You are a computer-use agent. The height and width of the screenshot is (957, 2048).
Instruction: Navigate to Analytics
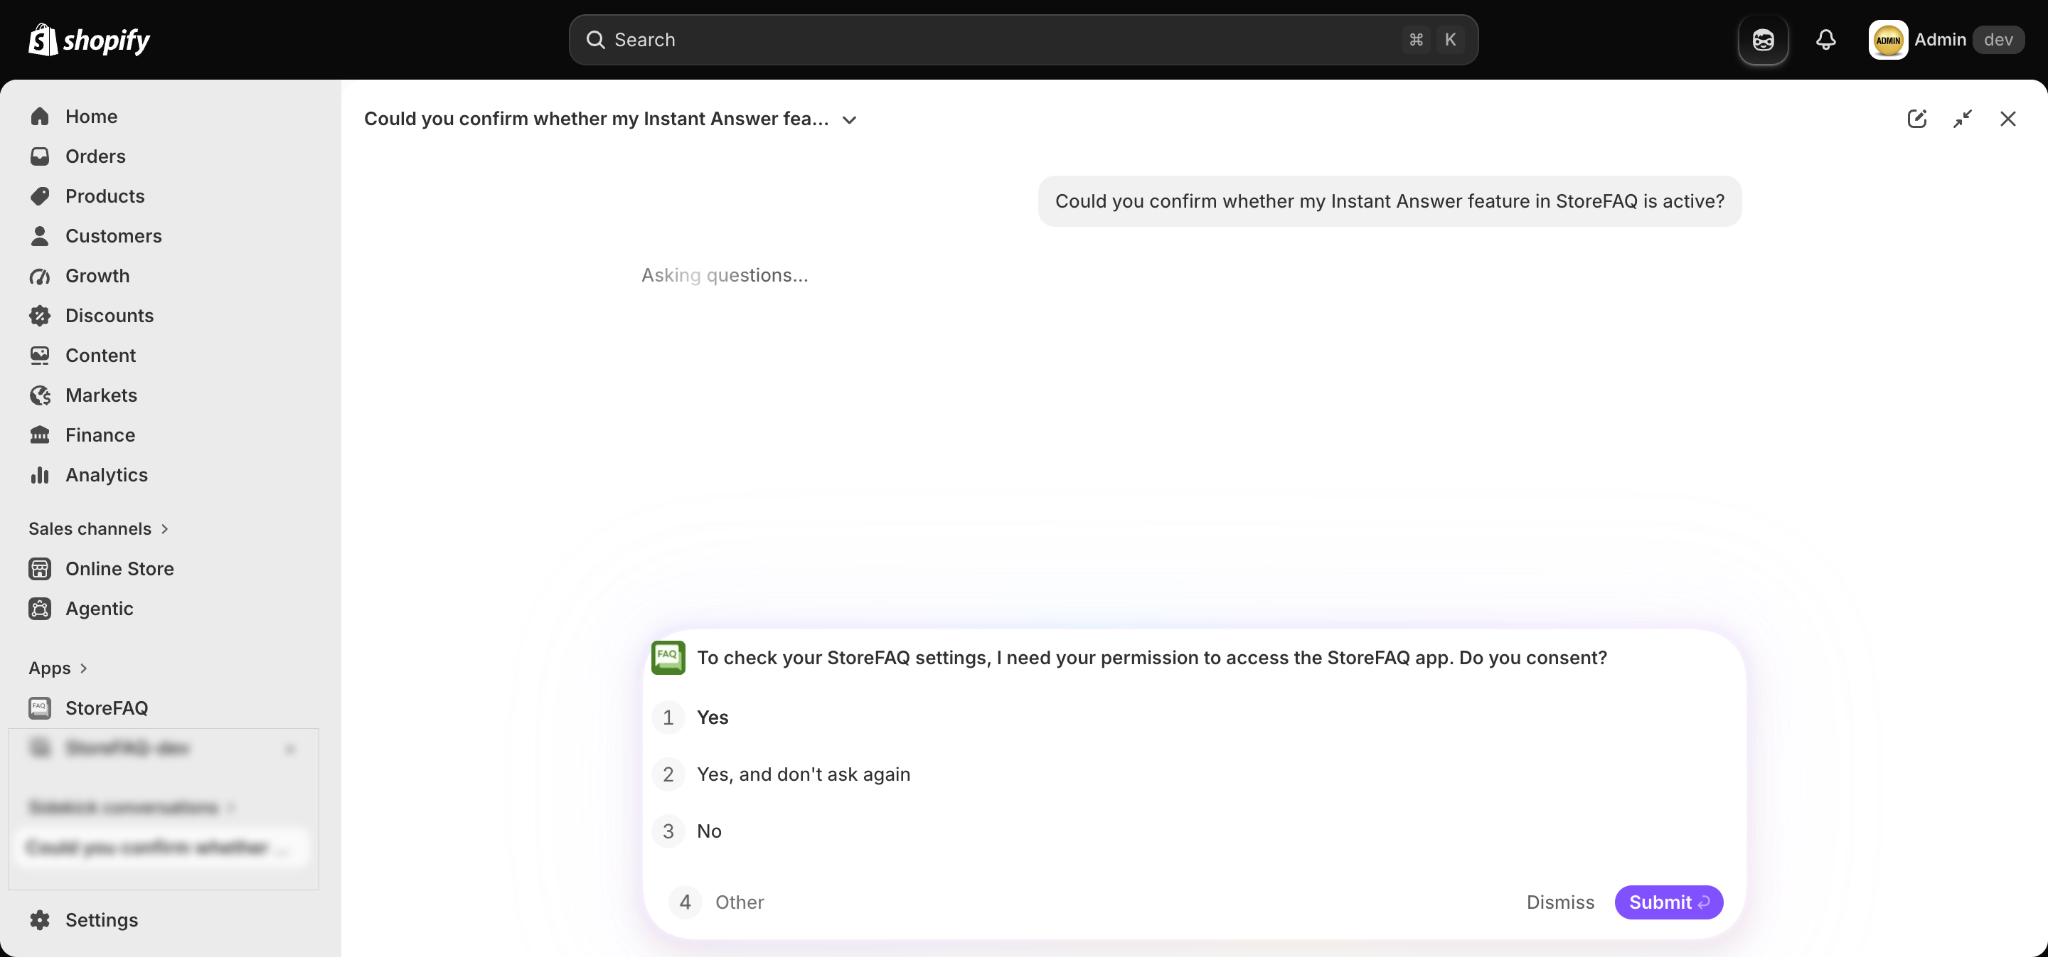click(x=107, y=475)
